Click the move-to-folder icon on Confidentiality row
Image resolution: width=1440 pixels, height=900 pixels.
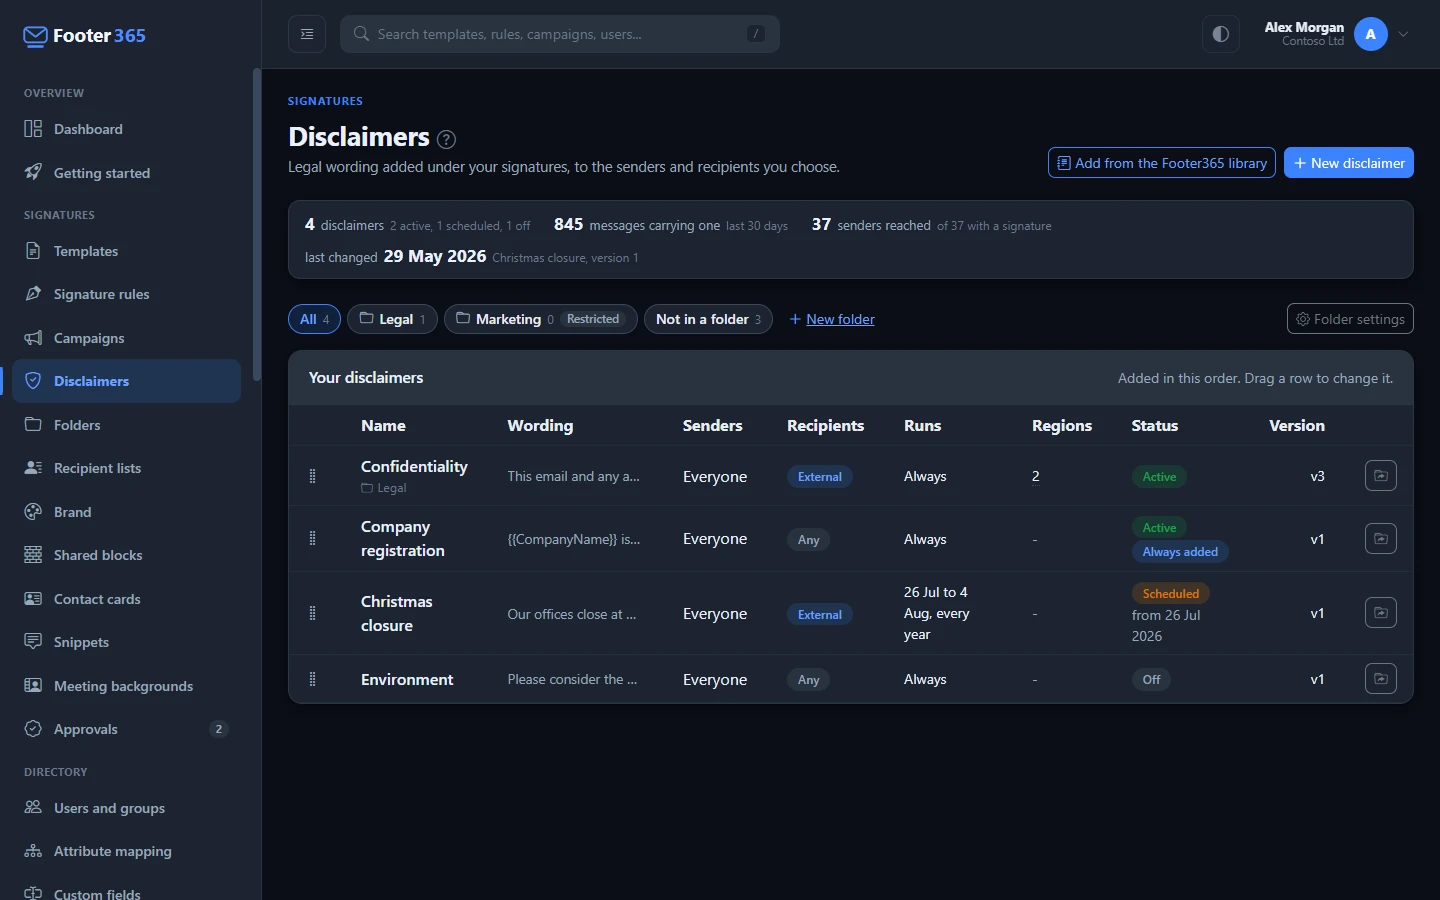click(x=1381, y=476)
